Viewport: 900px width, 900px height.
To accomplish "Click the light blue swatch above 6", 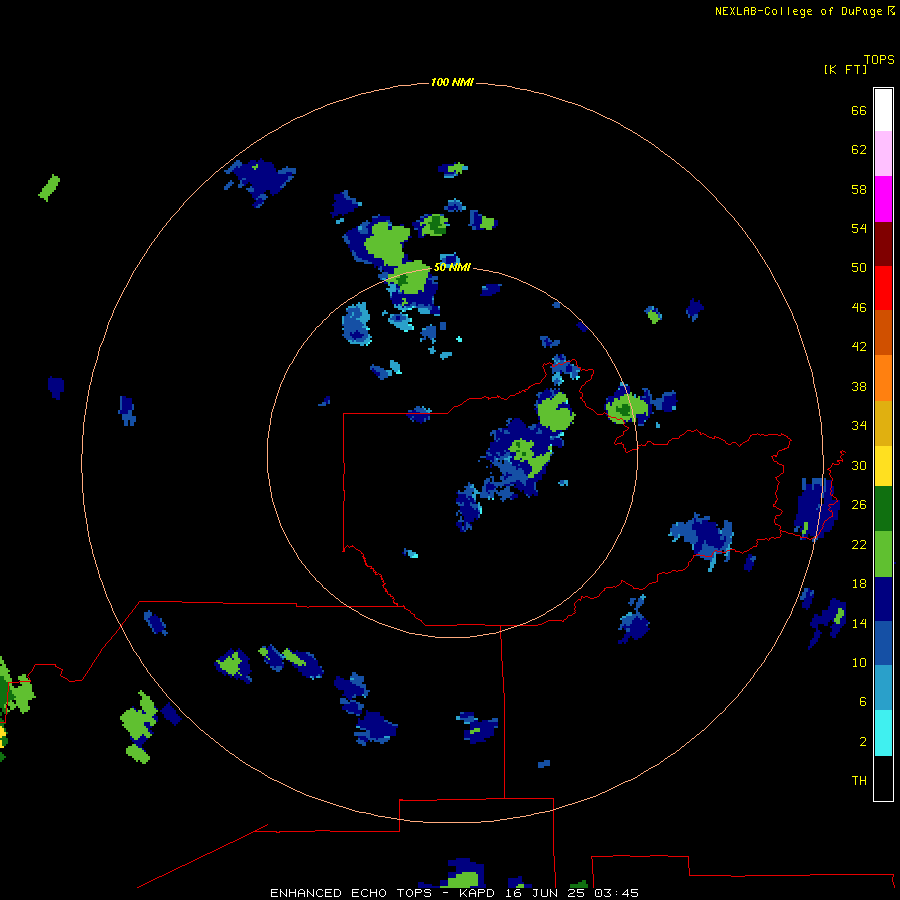I will pos(883,688).
